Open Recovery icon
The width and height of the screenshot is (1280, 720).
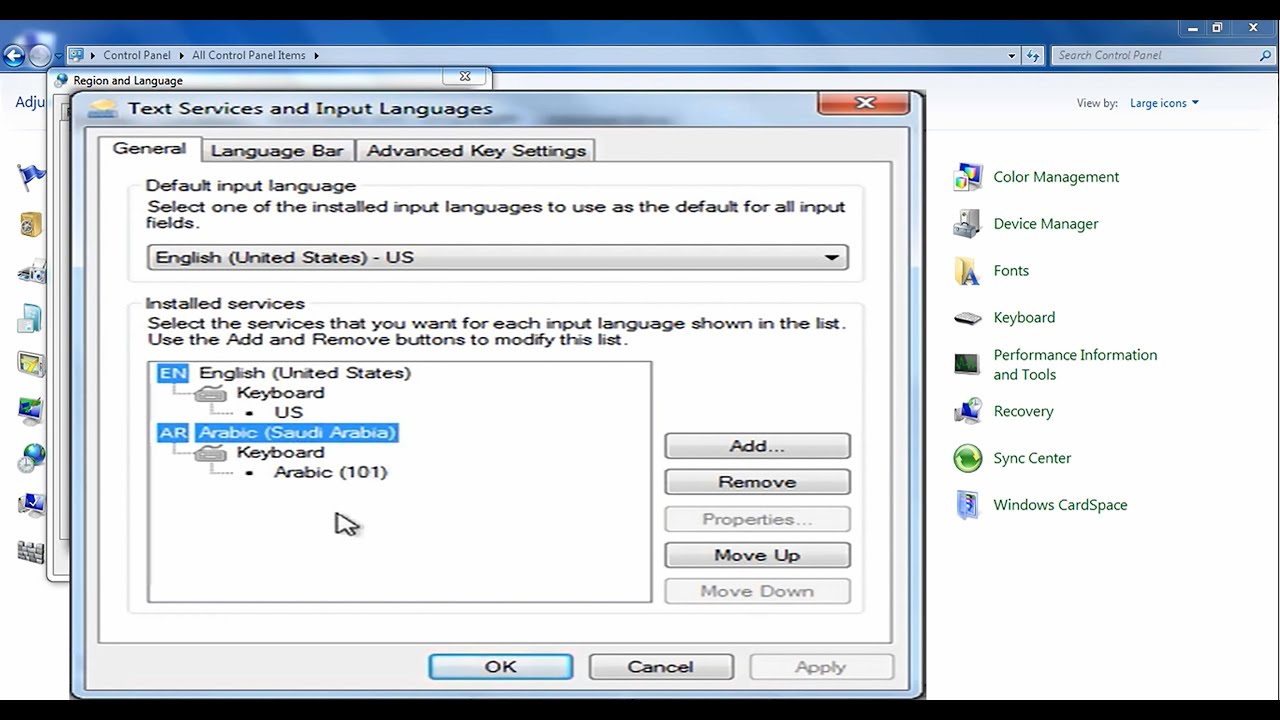tap(967, 411)
